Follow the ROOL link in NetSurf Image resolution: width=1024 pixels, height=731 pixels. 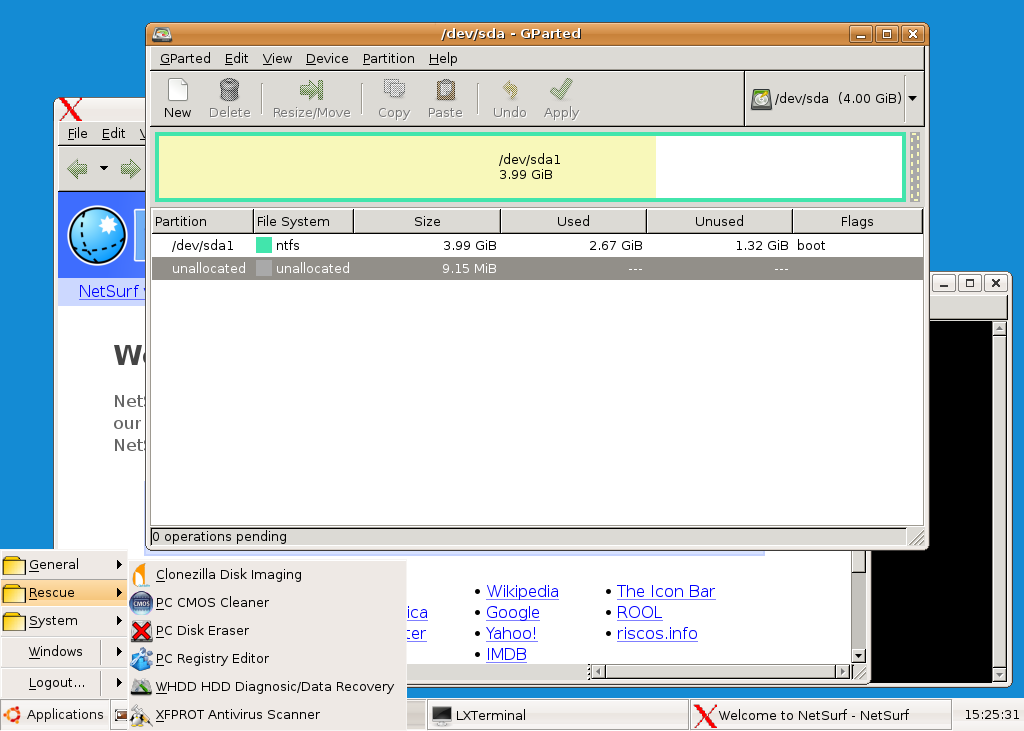point(639,612)
